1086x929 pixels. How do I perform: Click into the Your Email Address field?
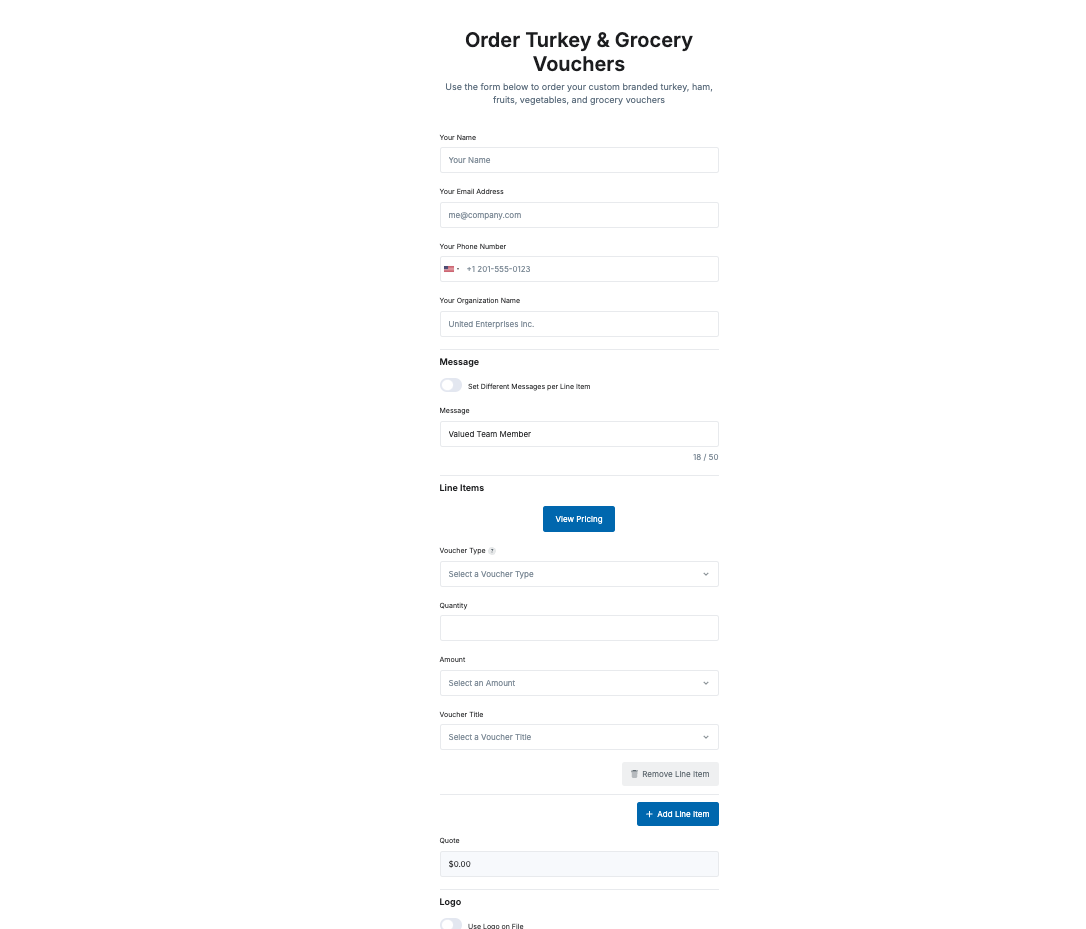point(579,215)
